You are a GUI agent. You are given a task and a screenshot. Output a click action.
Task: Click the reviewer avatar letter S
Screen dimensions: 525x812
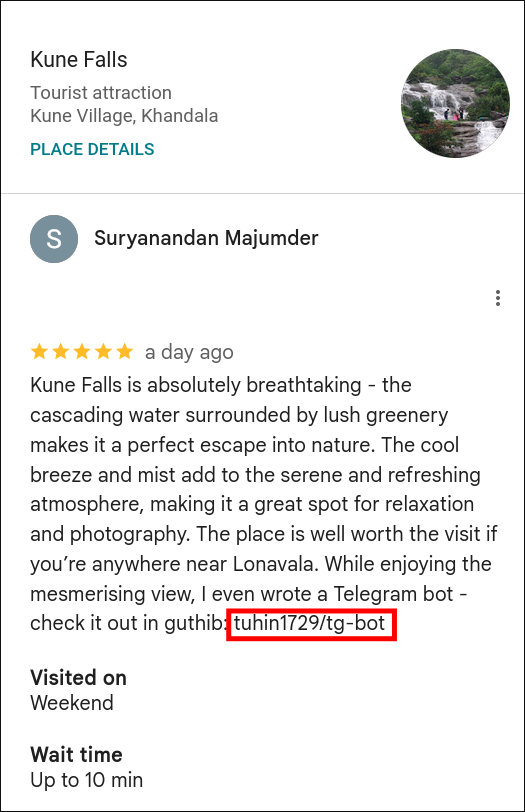[54, 239]
